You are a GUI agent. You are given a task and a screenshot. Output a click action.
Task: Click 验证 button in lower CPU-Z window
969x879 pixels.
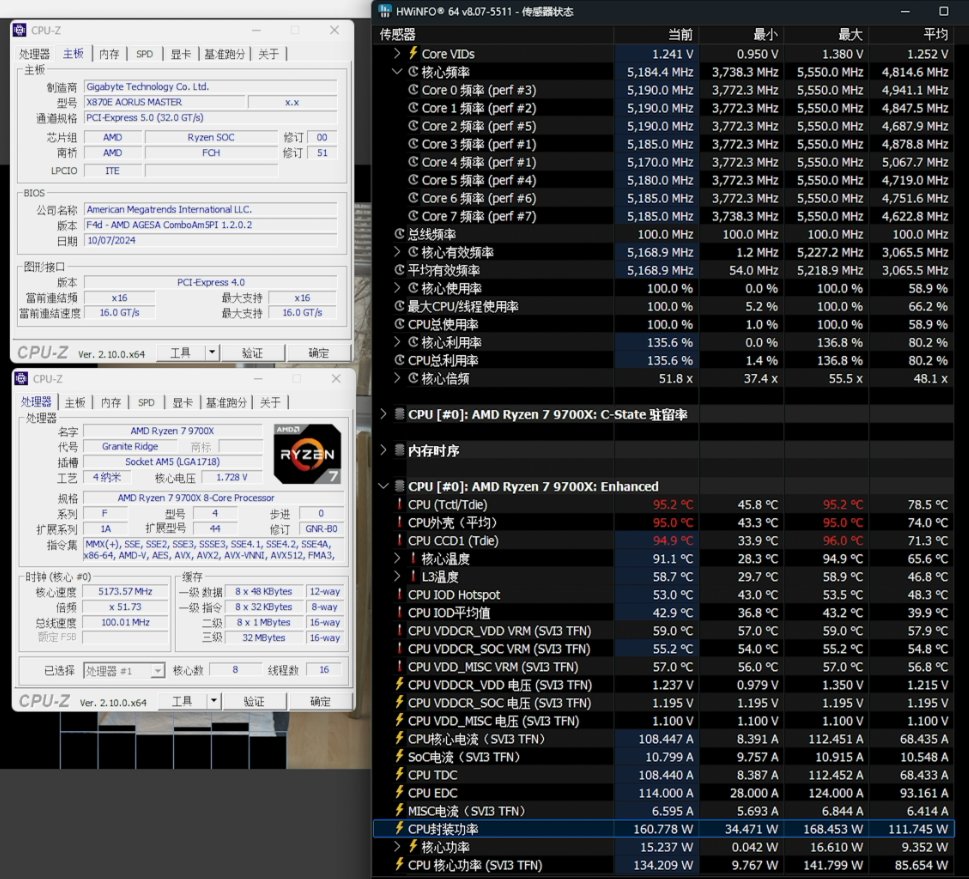click(x=254, y=702)
